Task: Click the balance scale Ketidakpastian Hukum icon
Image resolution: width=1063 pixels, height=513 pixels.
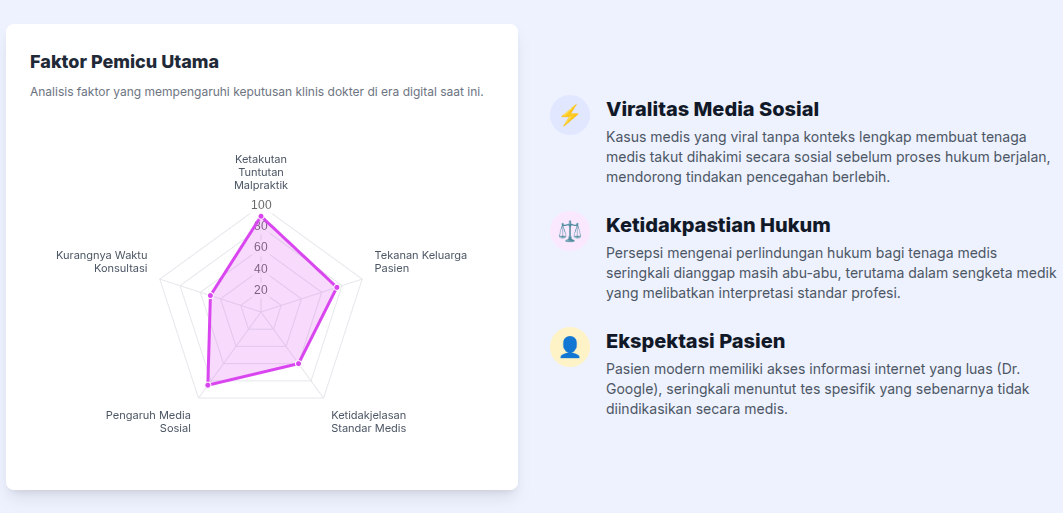Action: (569, 231)
